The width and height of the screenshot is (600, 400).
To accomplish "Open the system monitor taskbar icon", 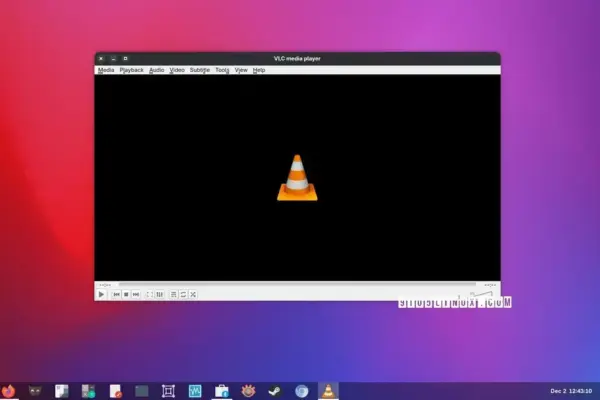I will [x=195, y=391].
